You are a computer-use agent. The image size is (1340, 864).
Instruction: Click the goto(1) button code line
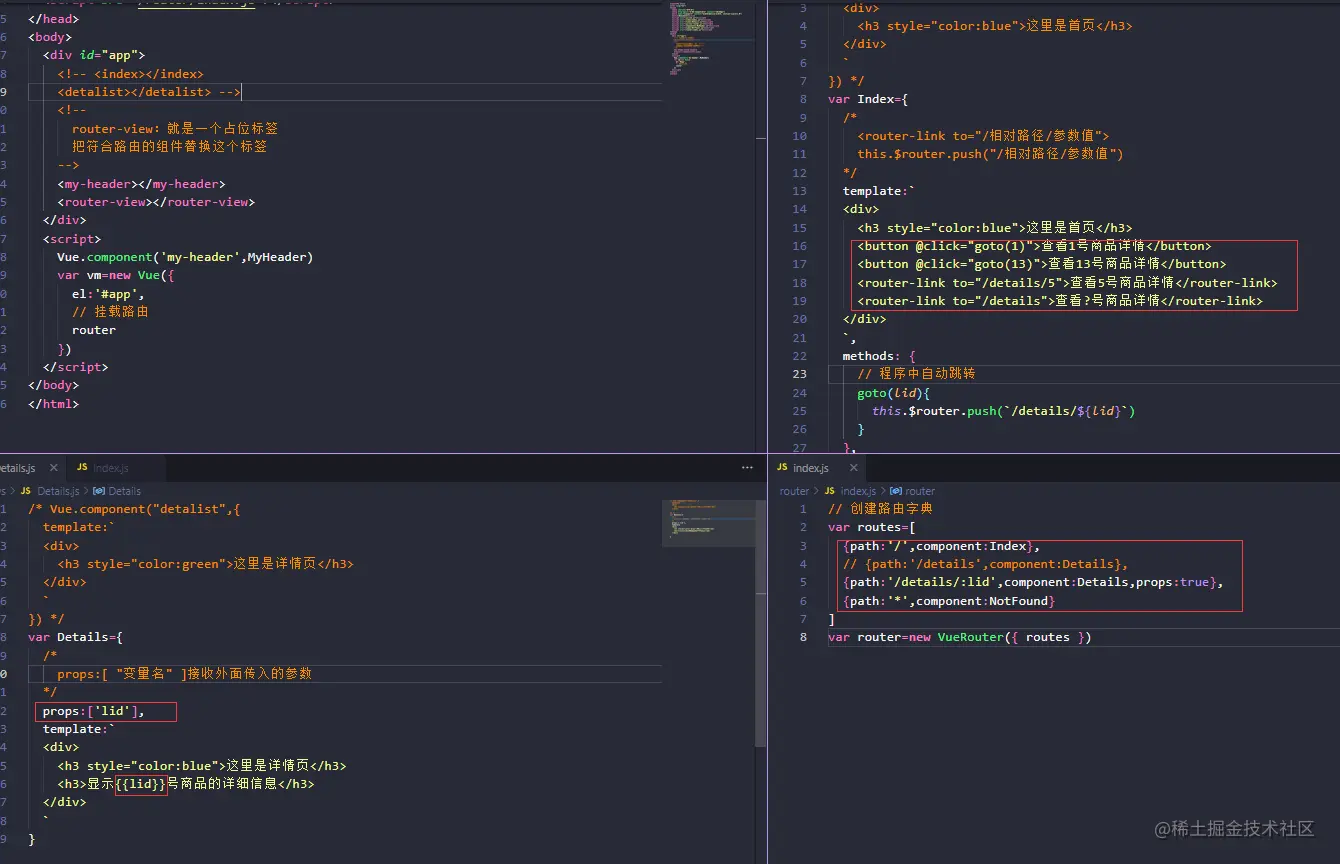coord(1034,246)
